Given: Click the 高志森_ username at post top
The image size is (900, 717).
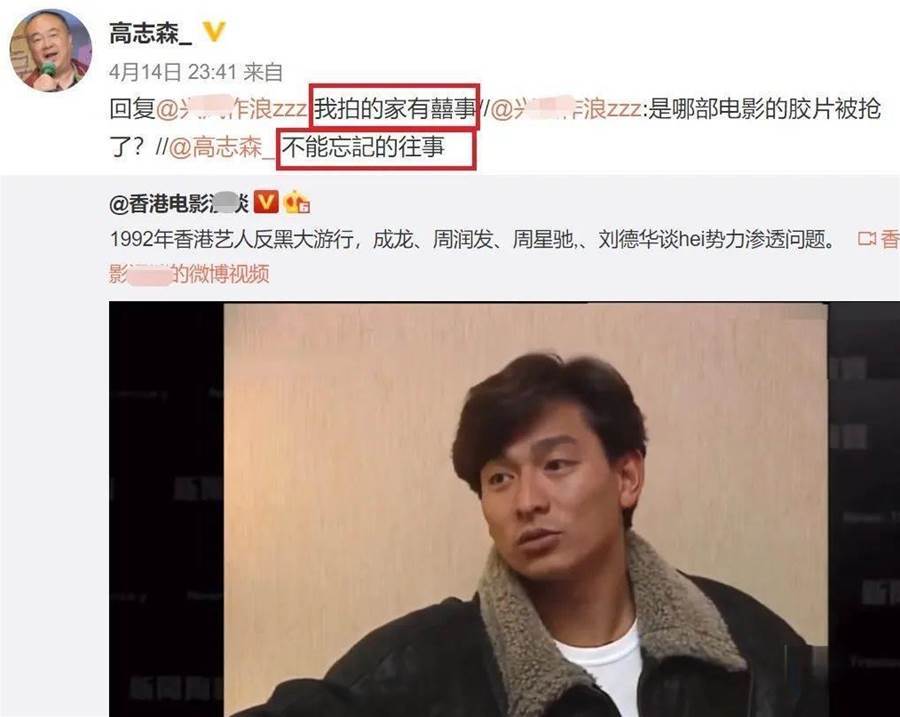Looking at the screenshot, I should pyautogui.click(x=150, y=32).
